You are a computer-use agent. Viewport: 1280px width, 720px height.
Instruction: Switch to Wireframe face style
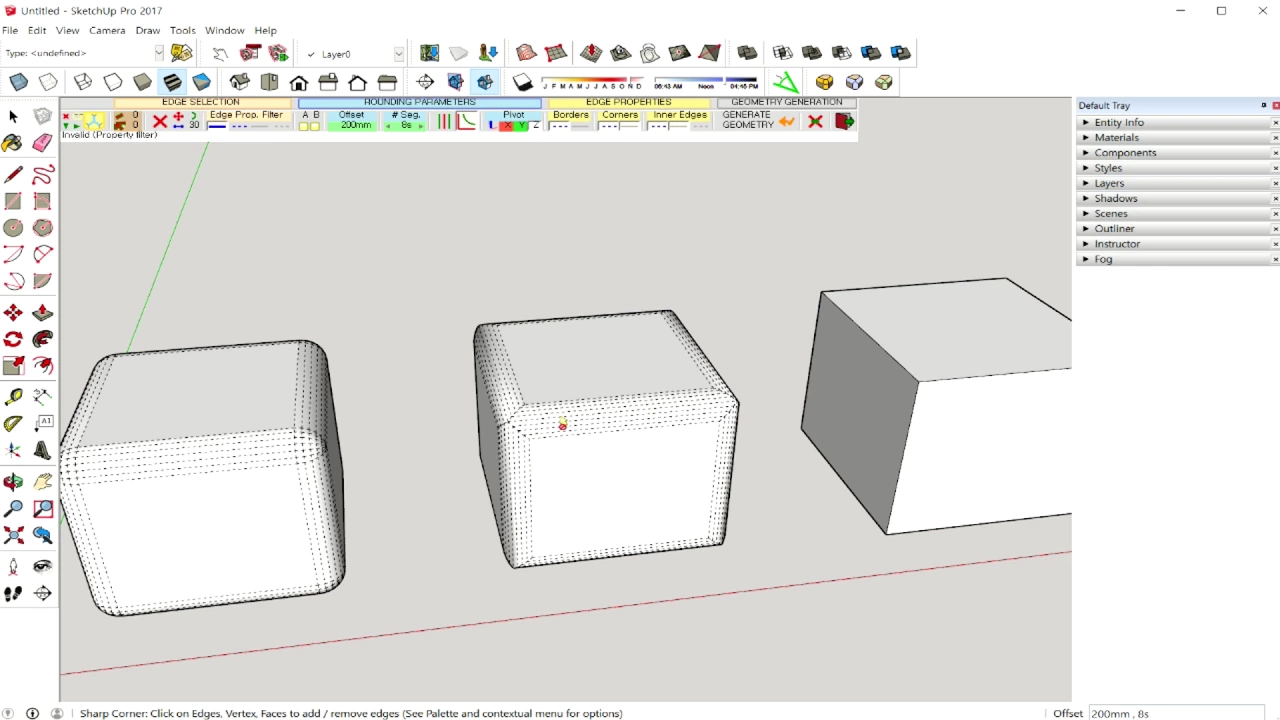83,82
